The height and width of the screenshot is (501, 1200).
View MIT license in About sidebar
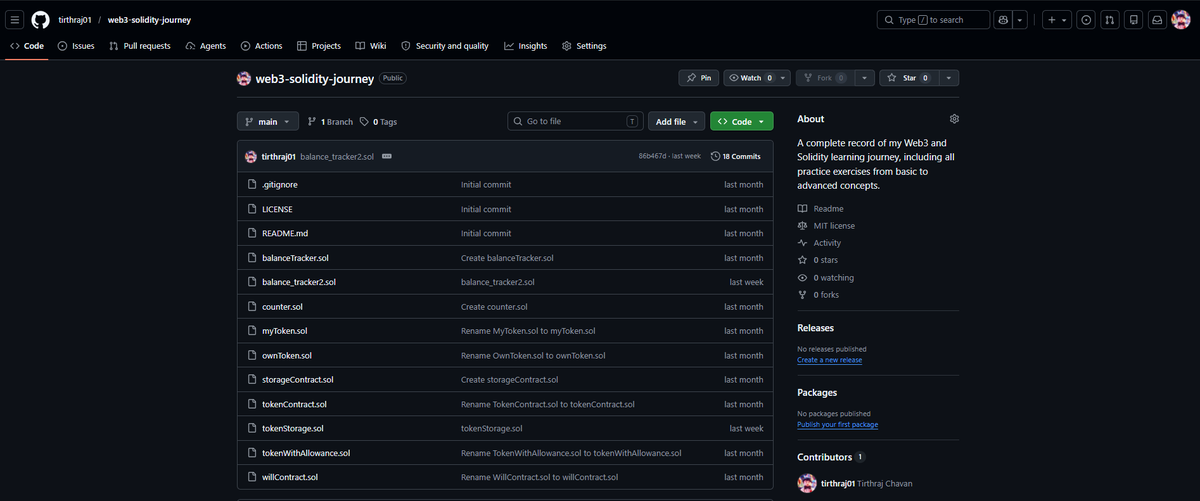click(x=826, y=226)
